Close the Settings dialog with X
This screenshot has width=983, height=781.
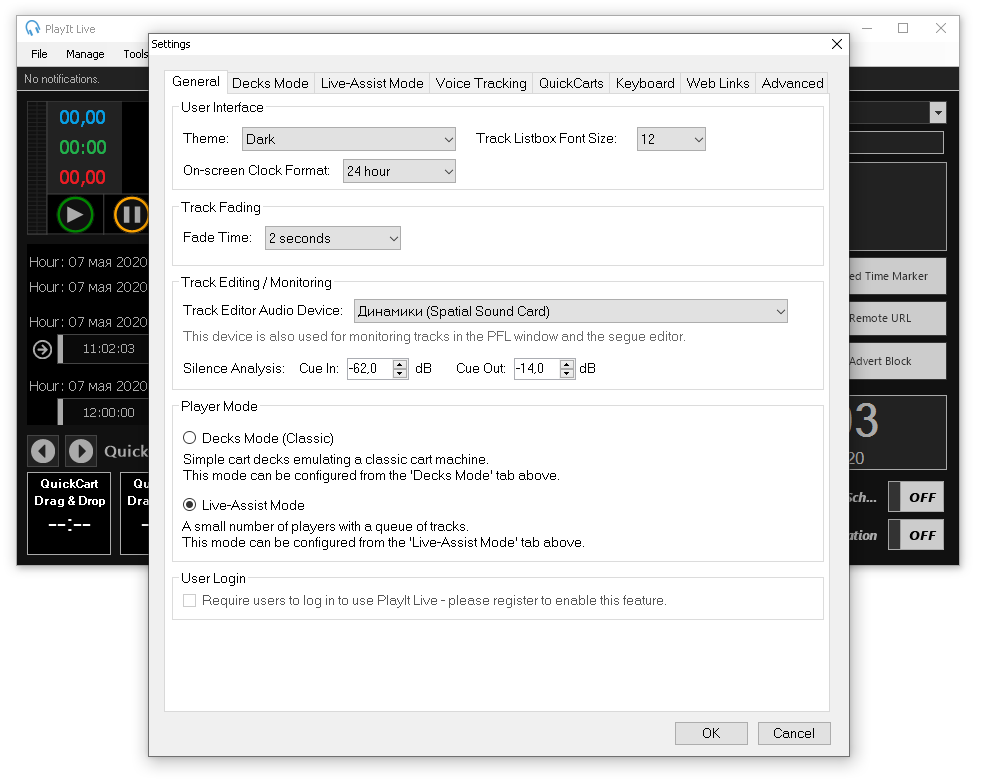[x=836, y=44]
